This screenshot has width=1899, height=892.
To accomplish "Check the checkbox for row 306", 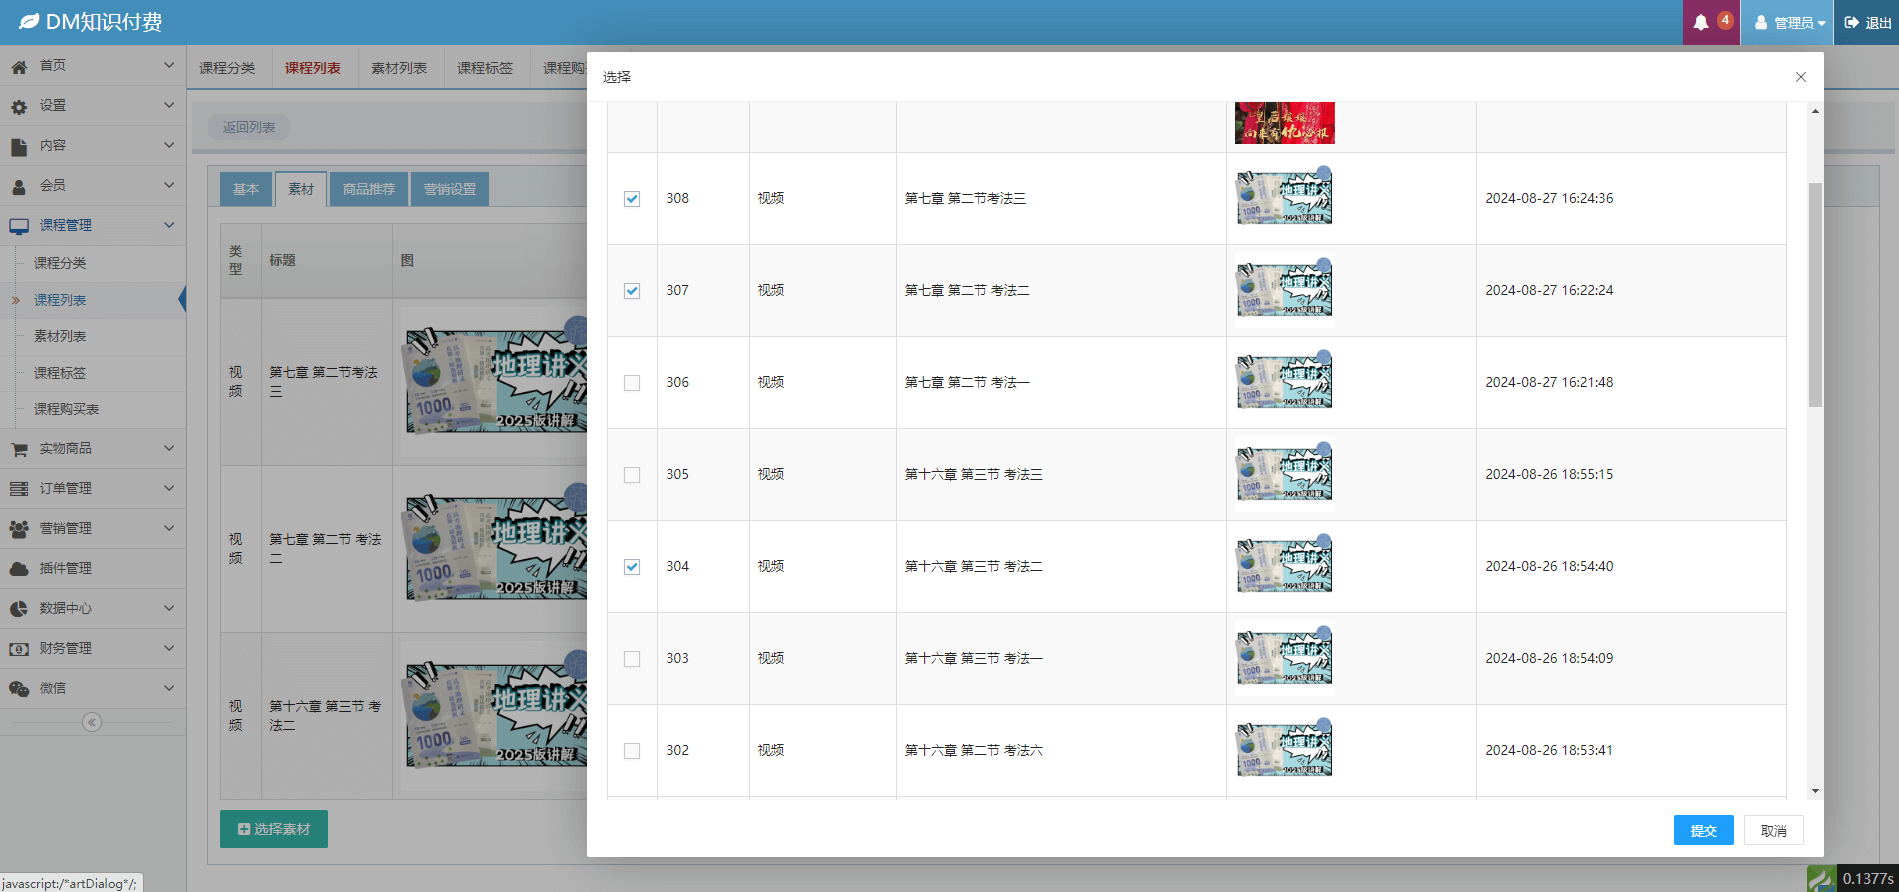I will (632, 383).
